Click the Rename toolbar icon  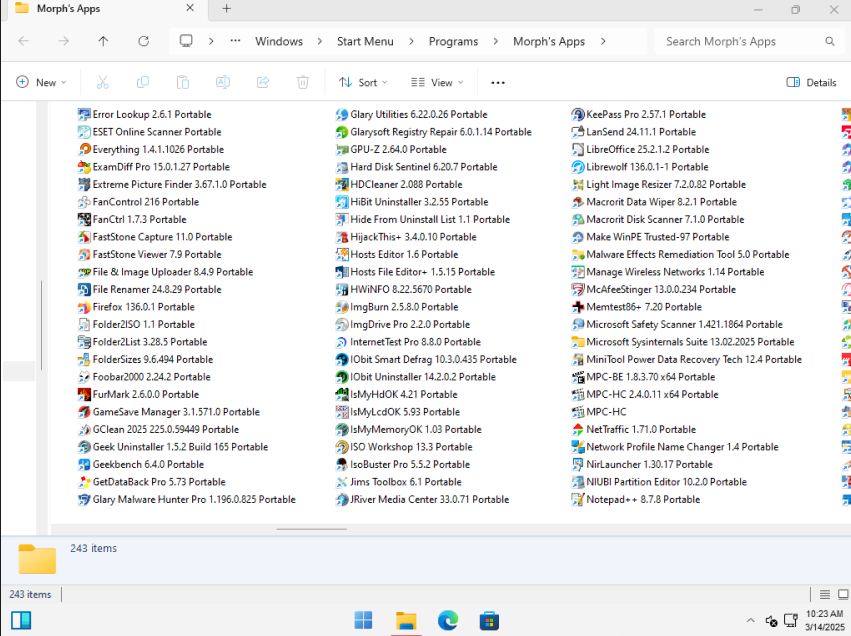[223, 82]
